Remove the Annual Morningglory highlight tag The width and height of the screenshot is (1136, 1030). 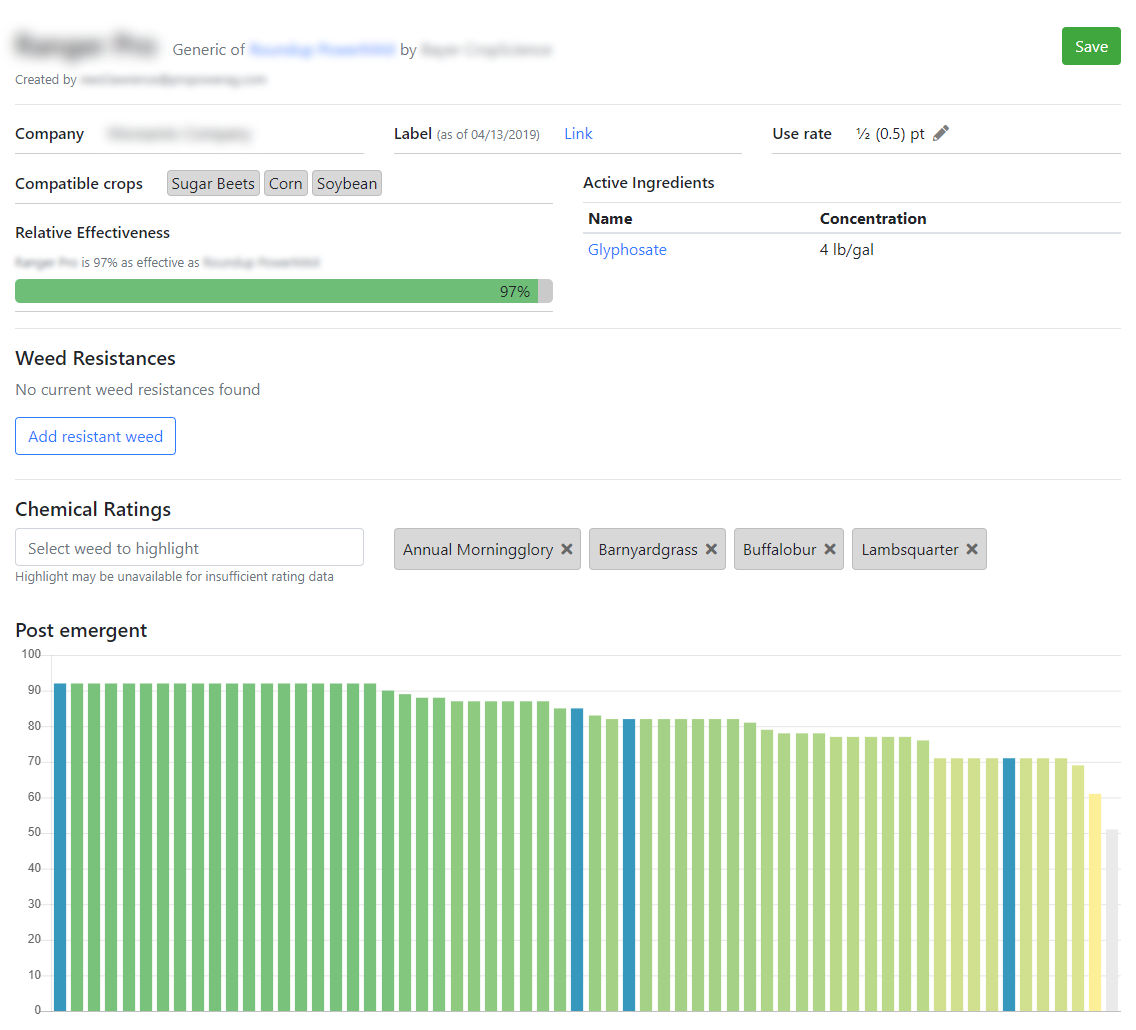pos(567,549)
